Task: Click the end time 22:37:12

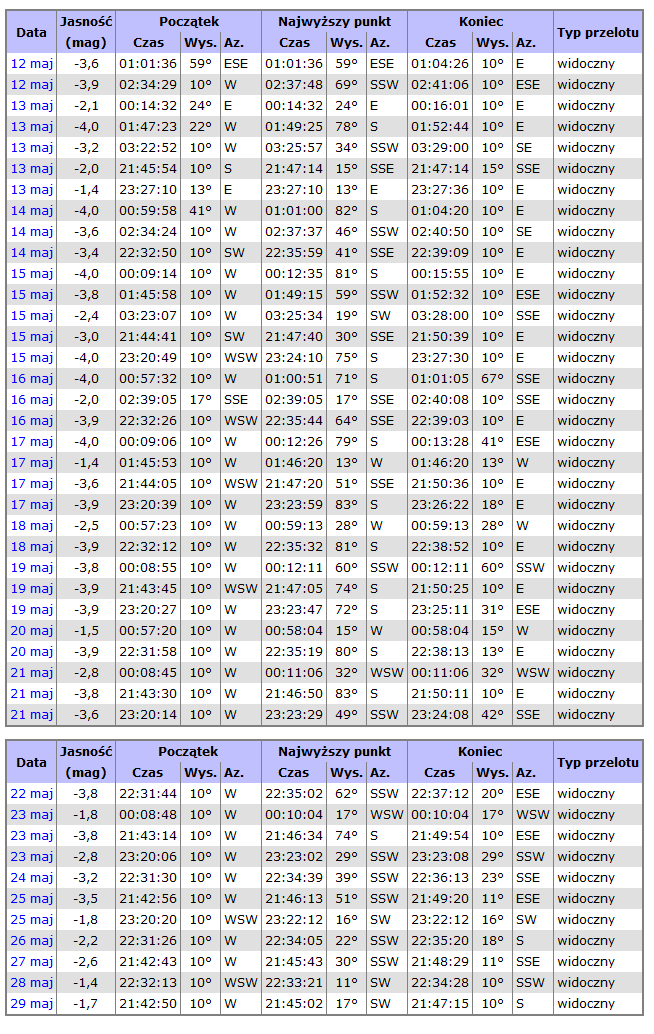Action: (440, 794)
